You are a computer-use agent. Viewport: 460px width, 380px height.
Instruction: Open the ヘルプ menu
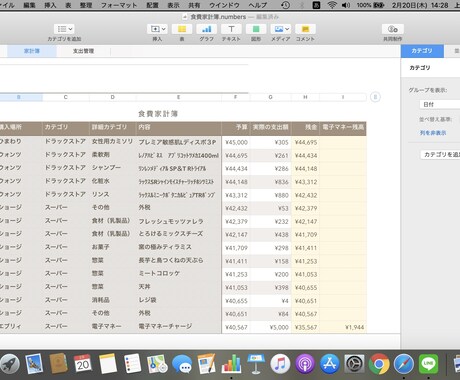pyautogui.click(x=258, y=5)
